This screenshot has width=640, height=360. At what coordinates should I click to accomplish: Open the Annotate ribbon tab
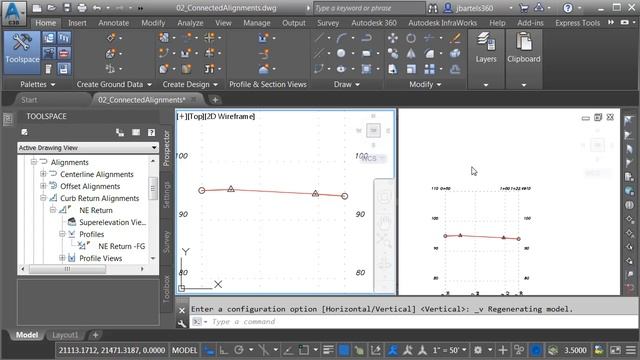point(113,23)
